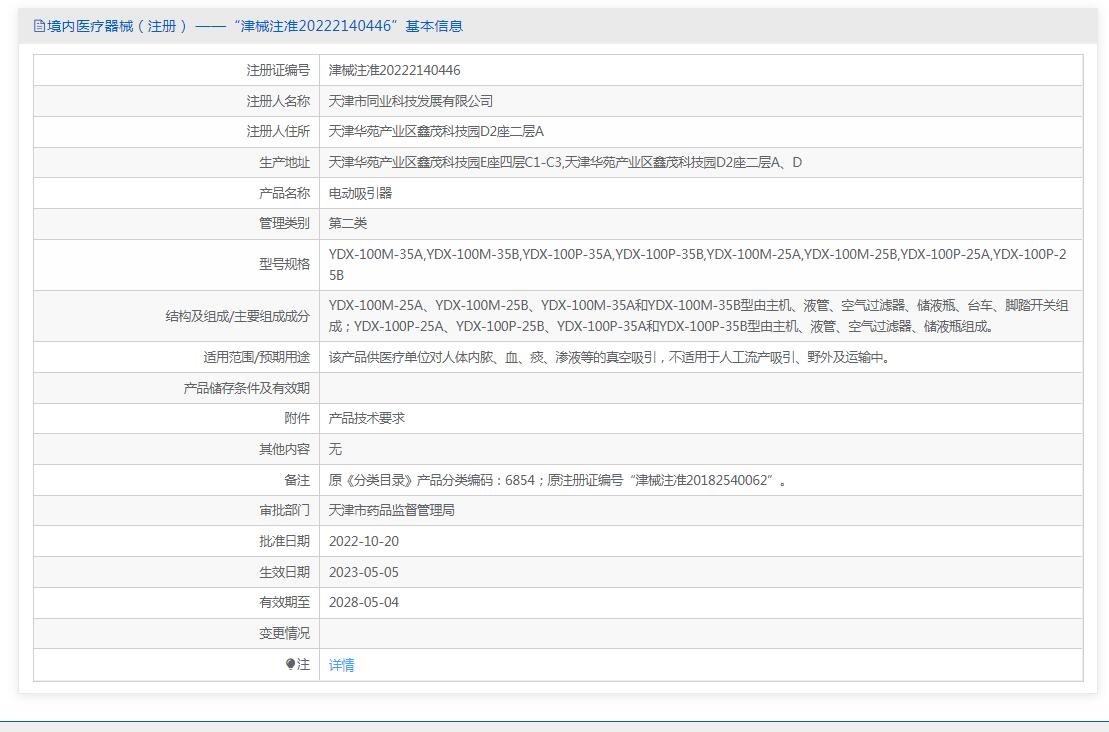Select registration number 津械注准20222140446 in the table

click(394, 70)
